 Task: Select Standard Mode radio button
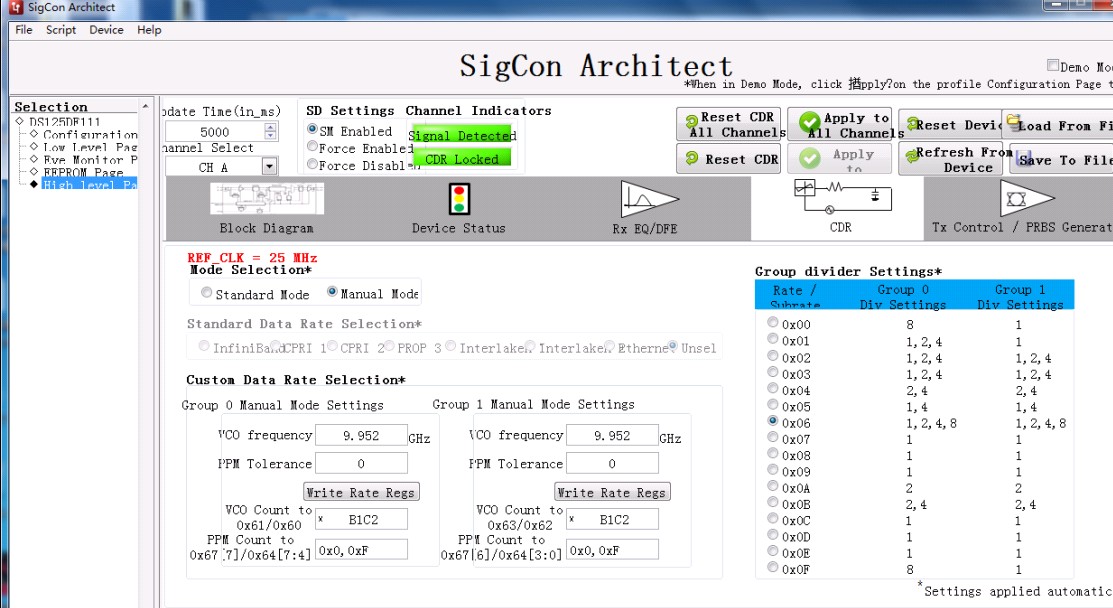[x=207, y=292]
